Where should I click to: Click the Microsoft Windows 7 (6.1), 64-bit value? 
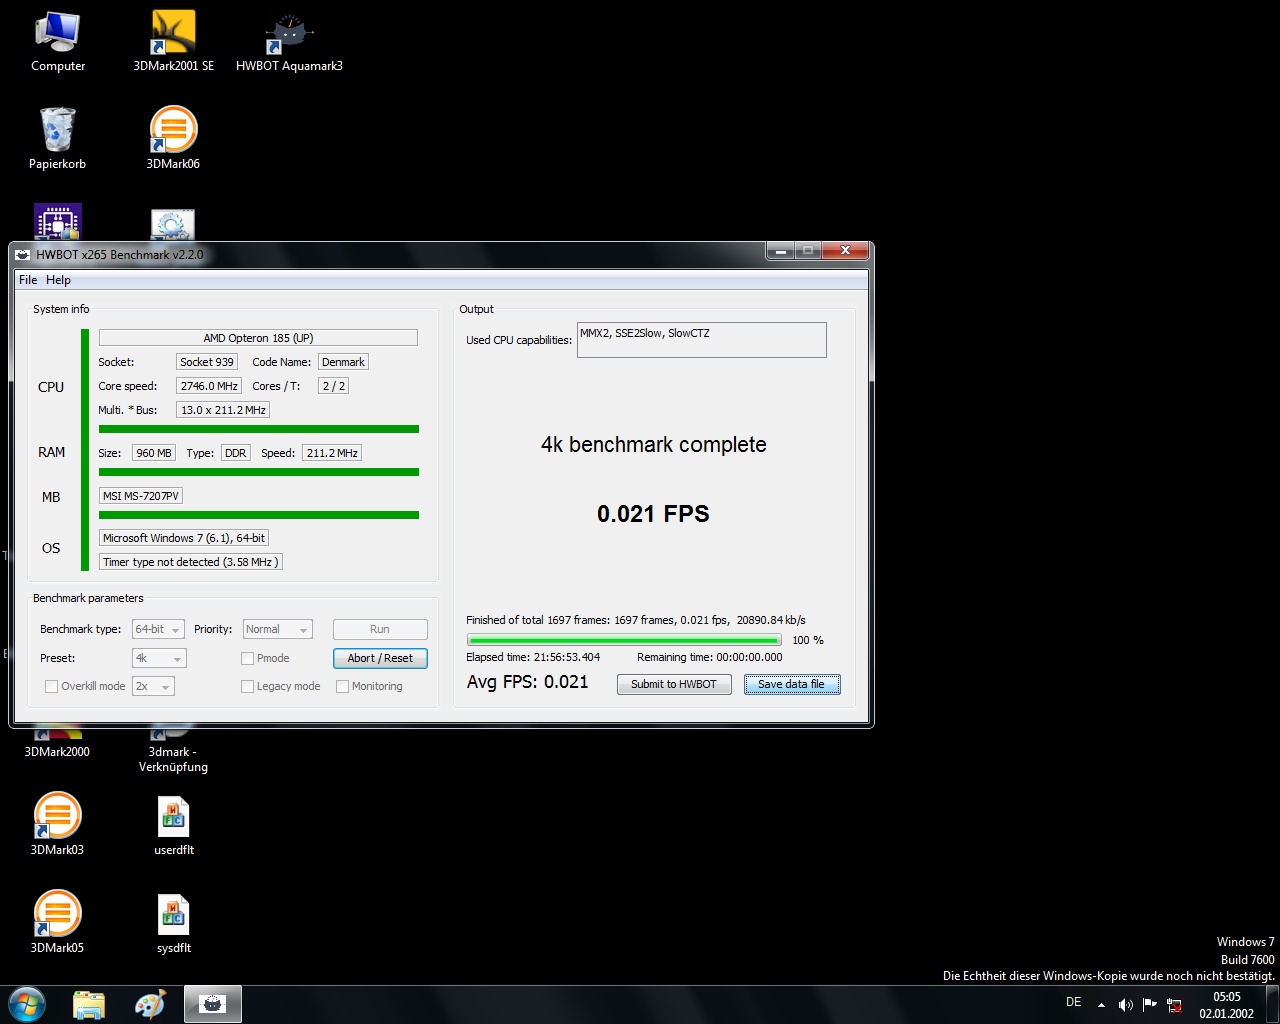184,538
